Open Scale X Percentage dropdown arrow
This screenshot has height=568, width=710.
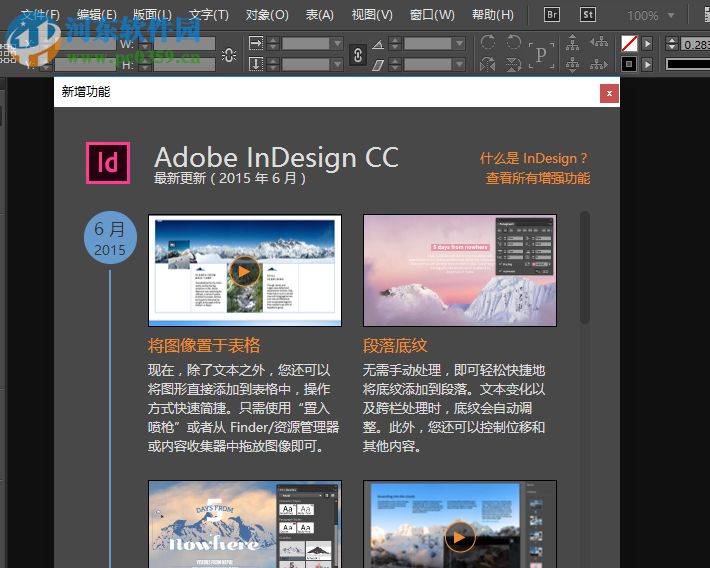337,43
